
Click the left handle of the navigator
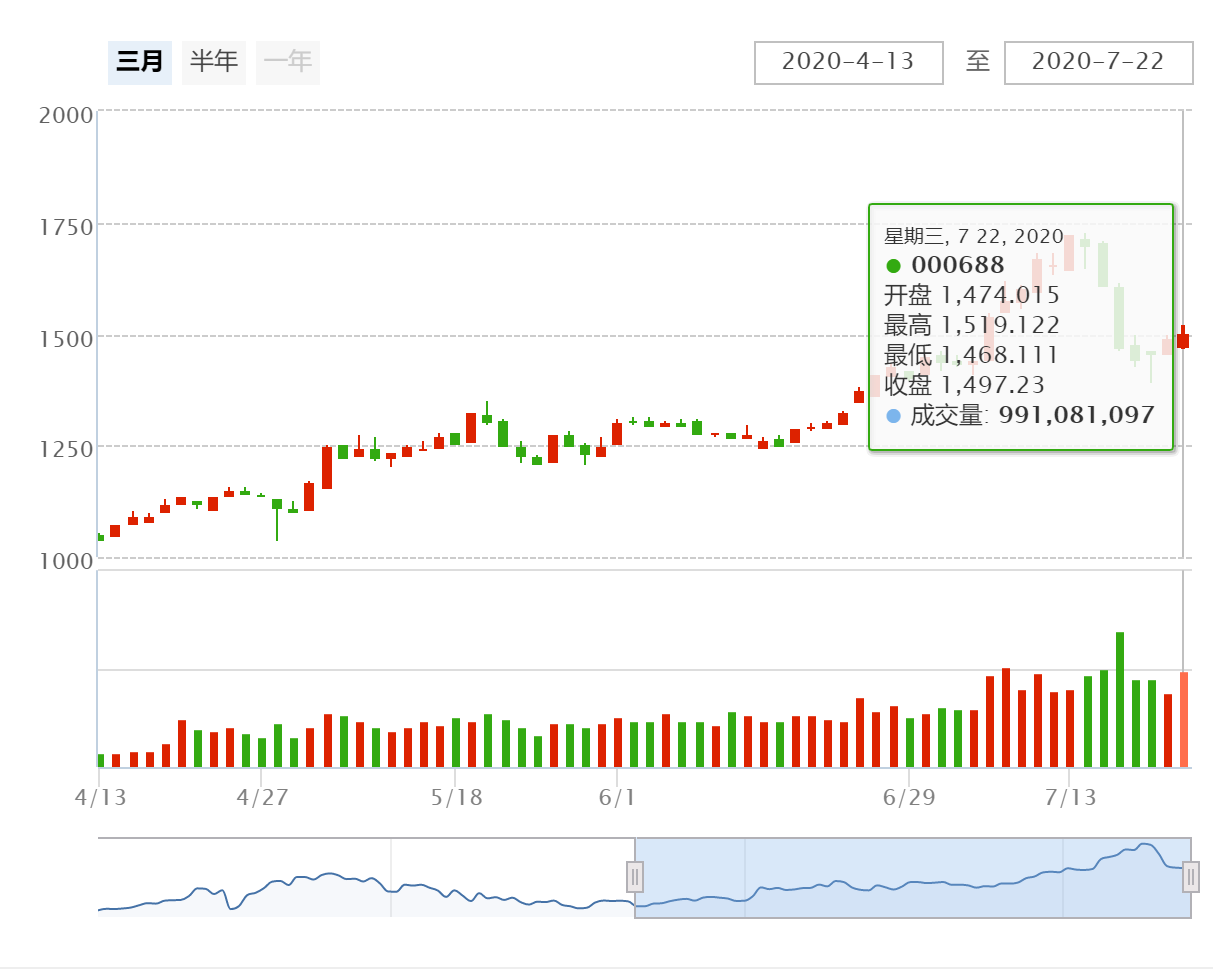point(635,877)
